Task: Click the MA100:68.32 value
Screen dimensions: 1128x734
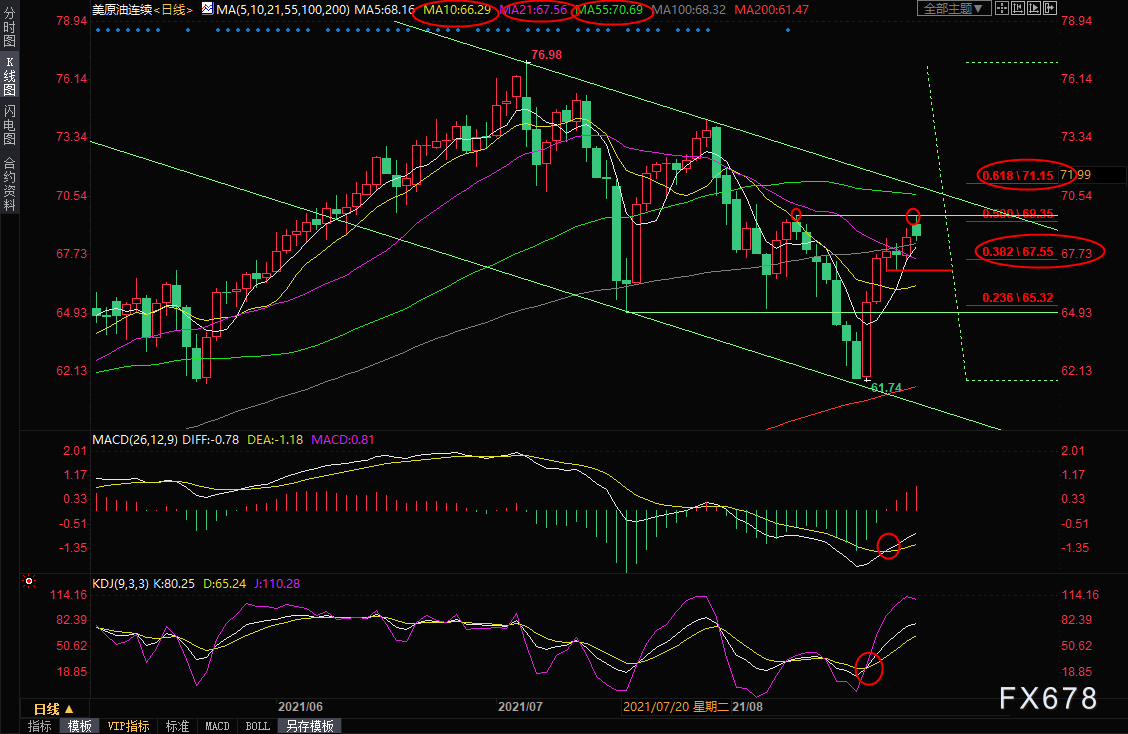Action: pos(689,10)
